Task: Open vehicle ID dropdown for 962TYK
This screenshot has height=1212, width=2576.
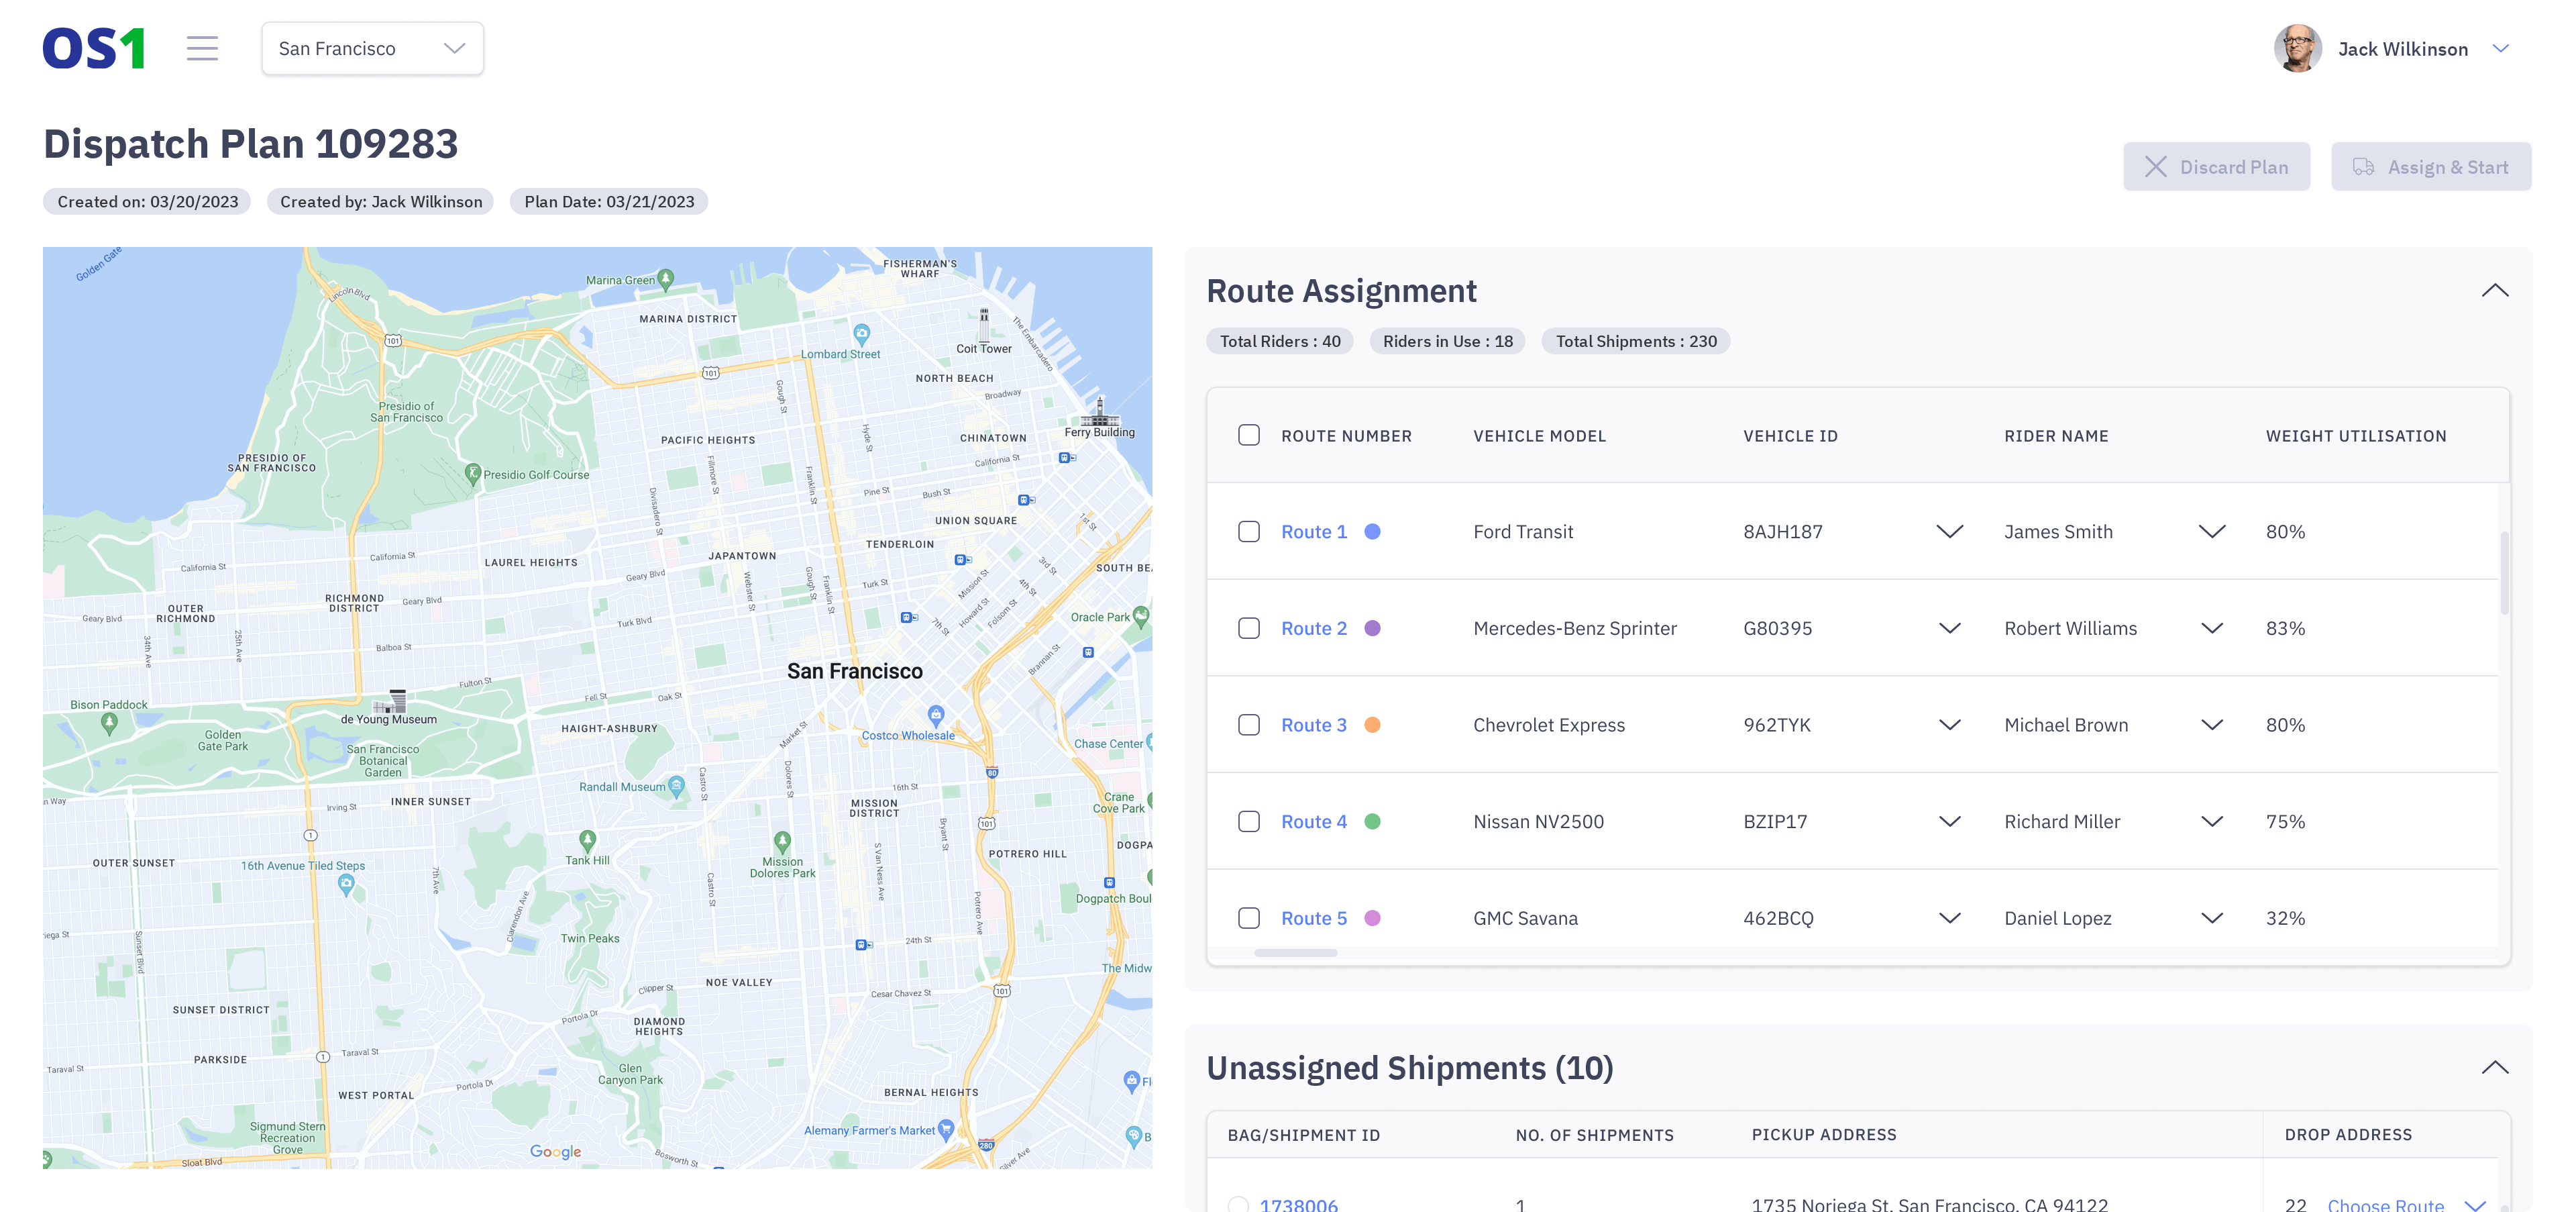Action: (1949, 725)
